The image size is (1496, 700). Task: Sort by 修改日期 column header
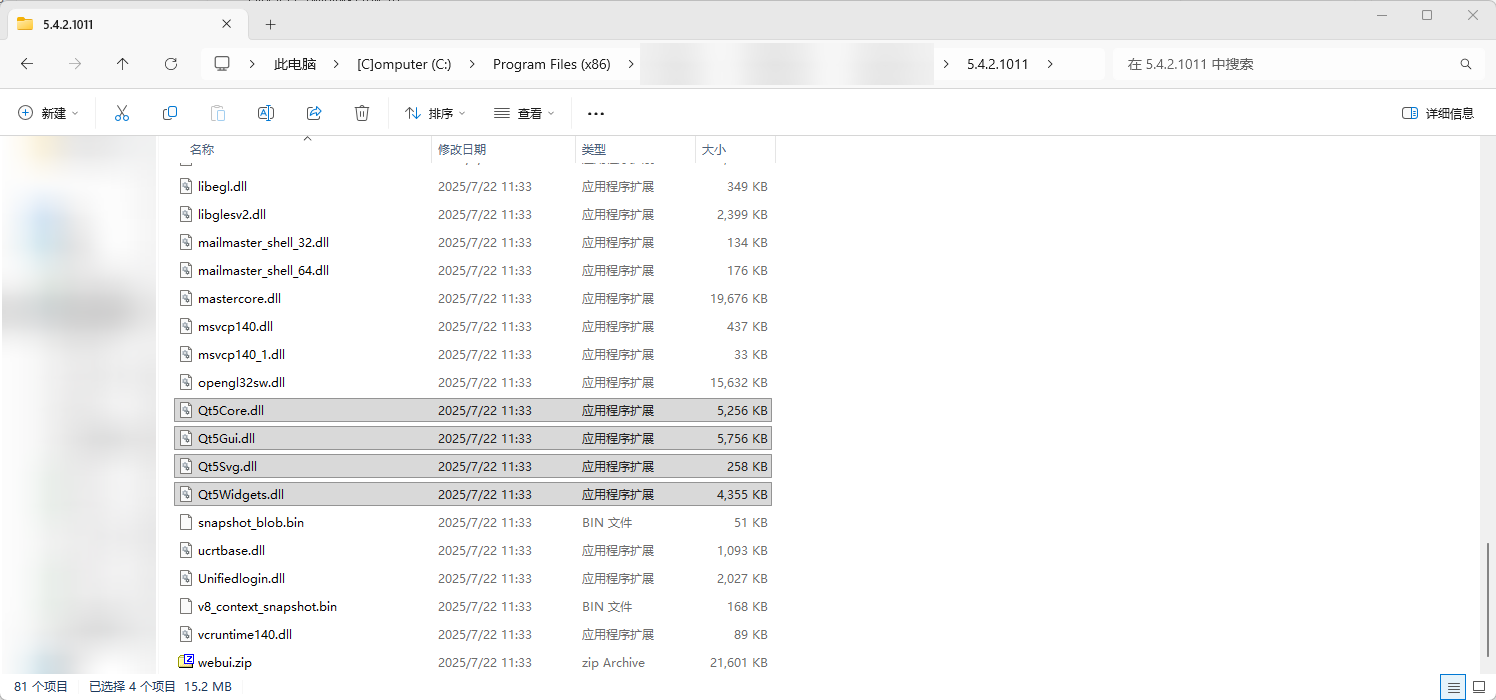(x=462, y=149)
